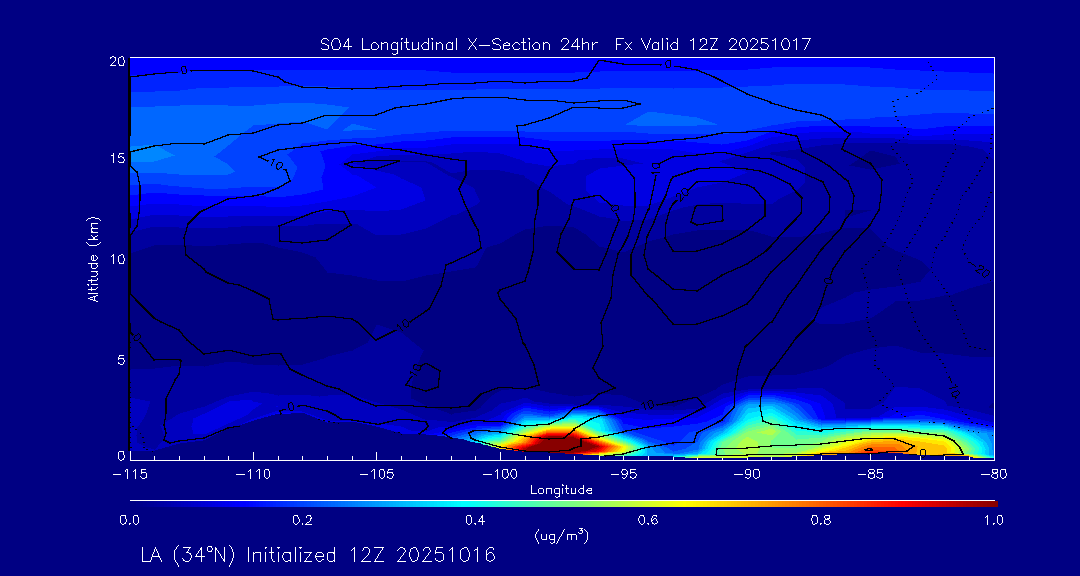
Task: Click the 0.6 label on the color scale
Action: (x=648, y=520)
